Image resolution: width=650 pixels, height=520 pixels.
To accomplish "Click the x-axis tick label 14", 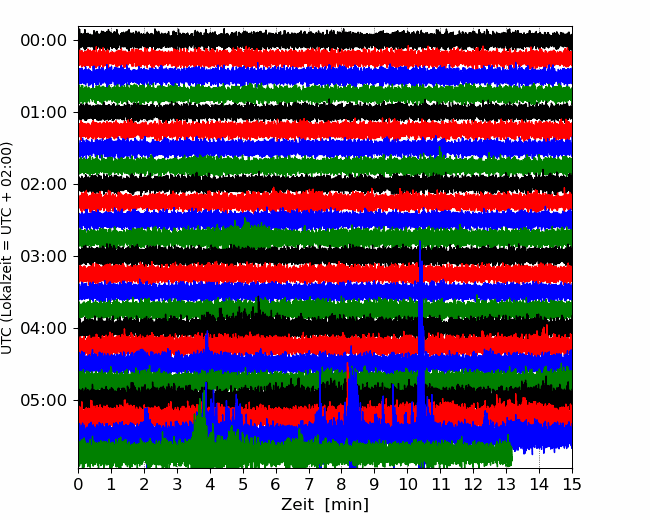I will [x=539, y=484].
